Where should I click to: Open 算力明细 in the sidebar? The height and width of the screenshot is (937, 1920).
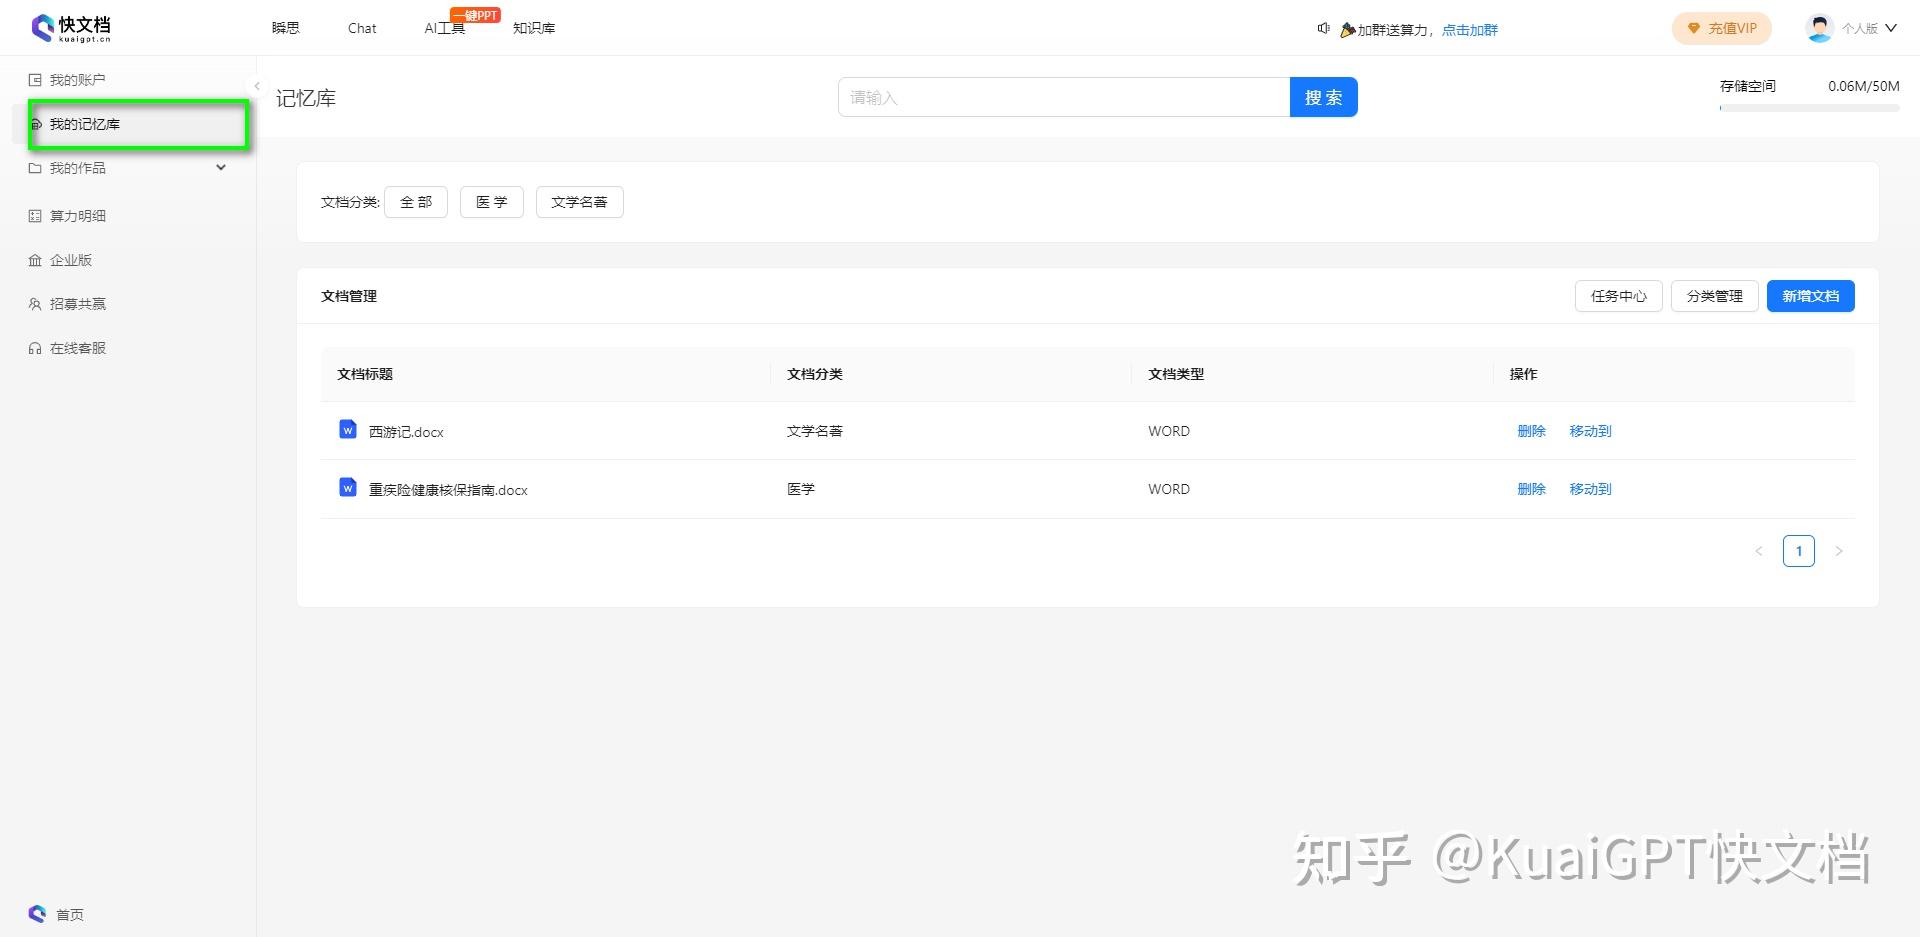click(68, 216)
